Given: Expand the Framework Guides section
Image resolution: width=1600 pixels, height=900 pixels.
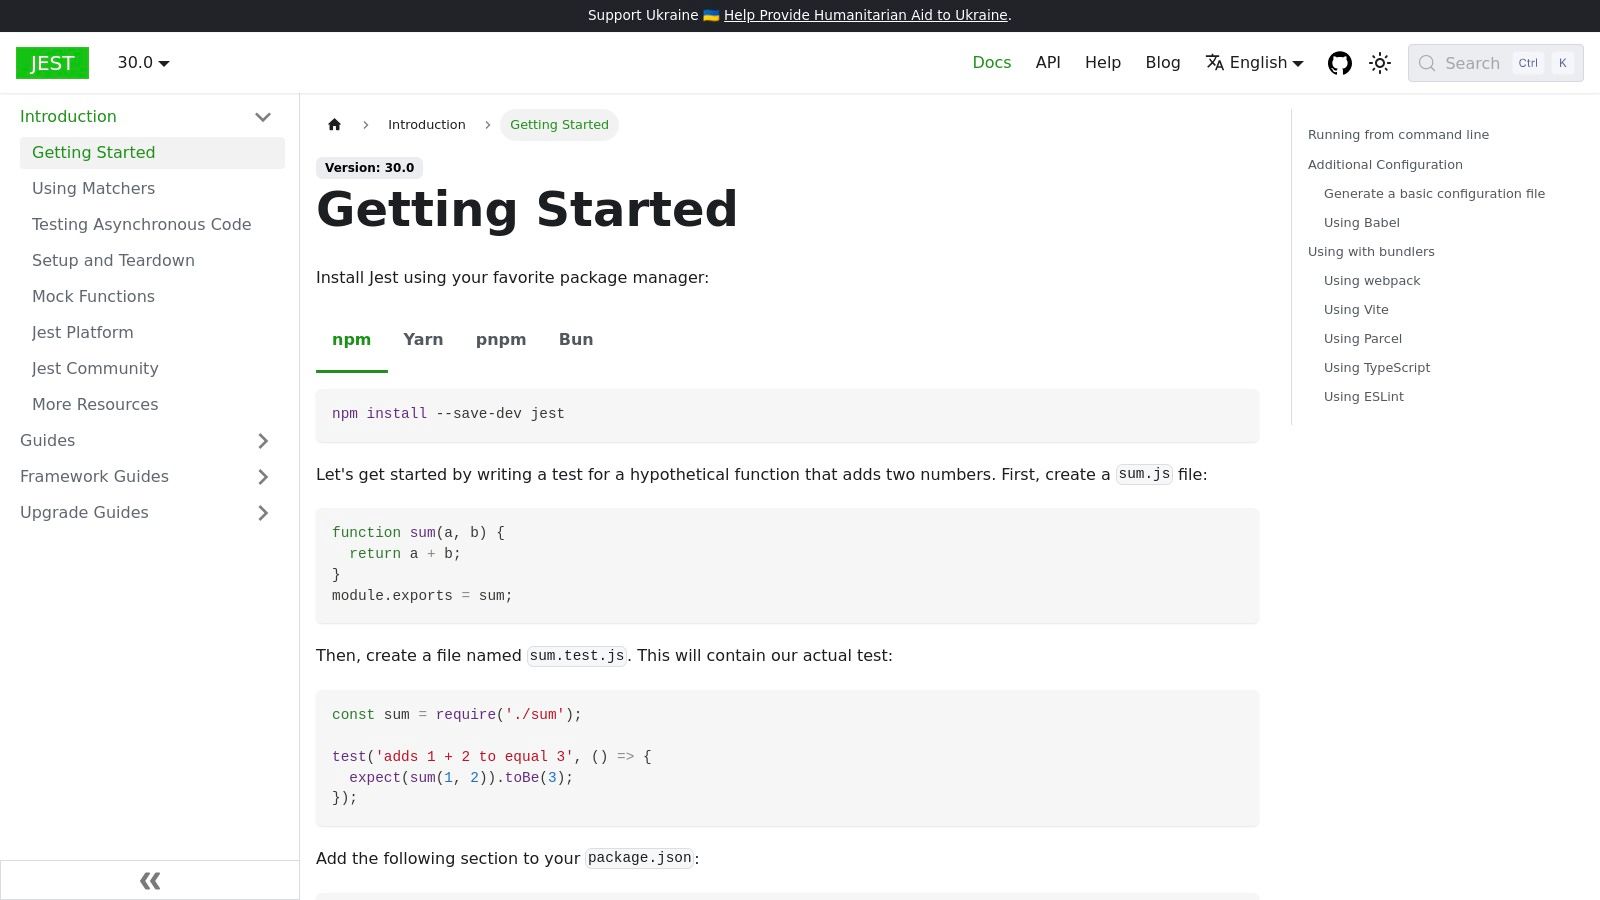Looking at the screenshot, I should [x=263, y=477].
